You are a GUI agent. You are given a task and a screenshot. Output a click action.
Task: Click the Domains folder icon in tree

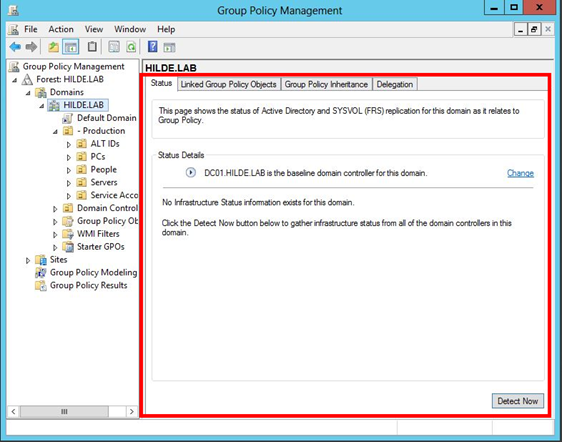click(41, 92)
